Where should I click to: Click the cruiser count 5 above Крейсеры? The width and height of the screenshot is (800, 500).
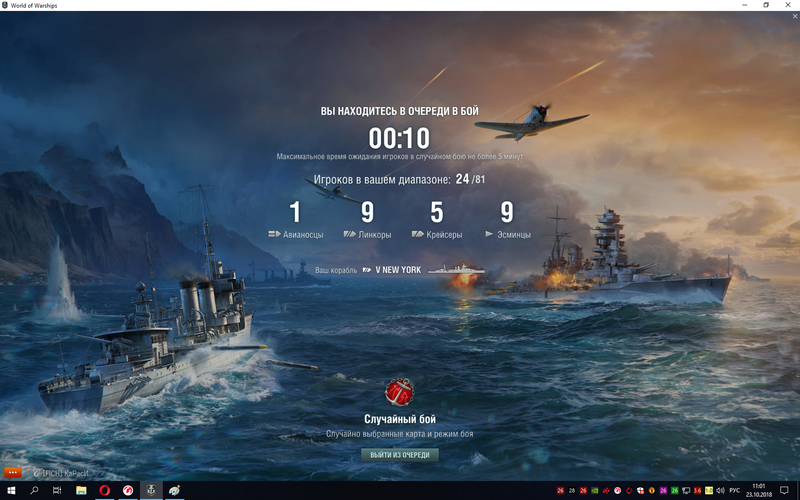click(437, 212)
